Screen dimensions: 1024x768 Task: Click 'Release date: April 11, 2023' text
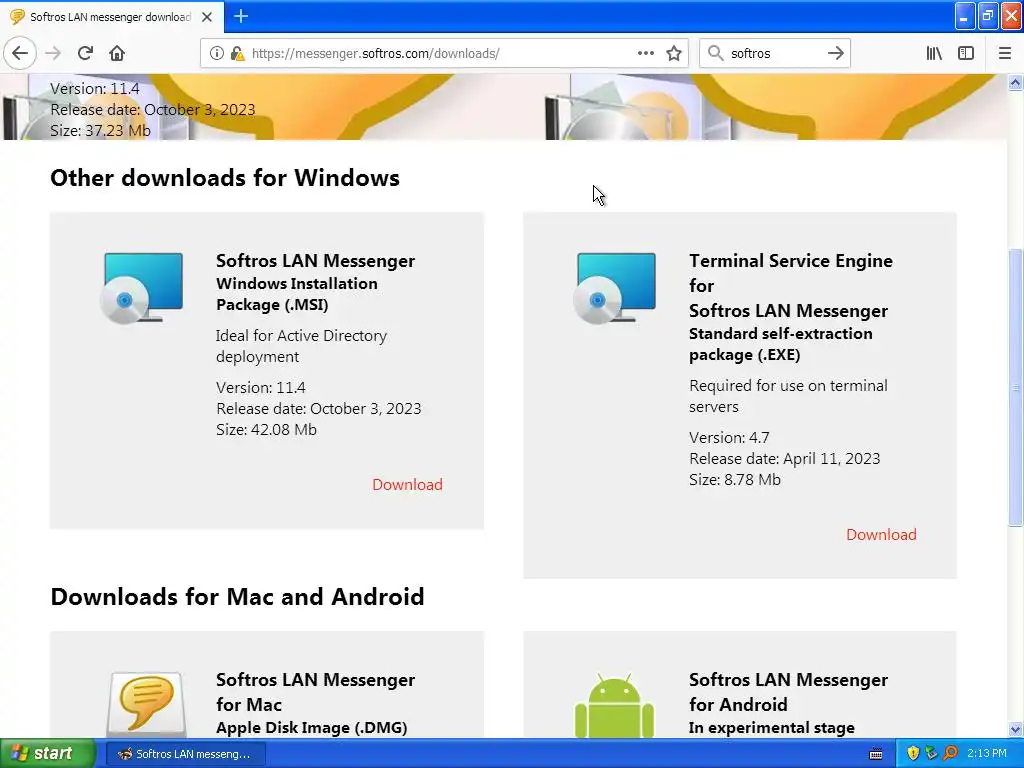coord(784,458)
